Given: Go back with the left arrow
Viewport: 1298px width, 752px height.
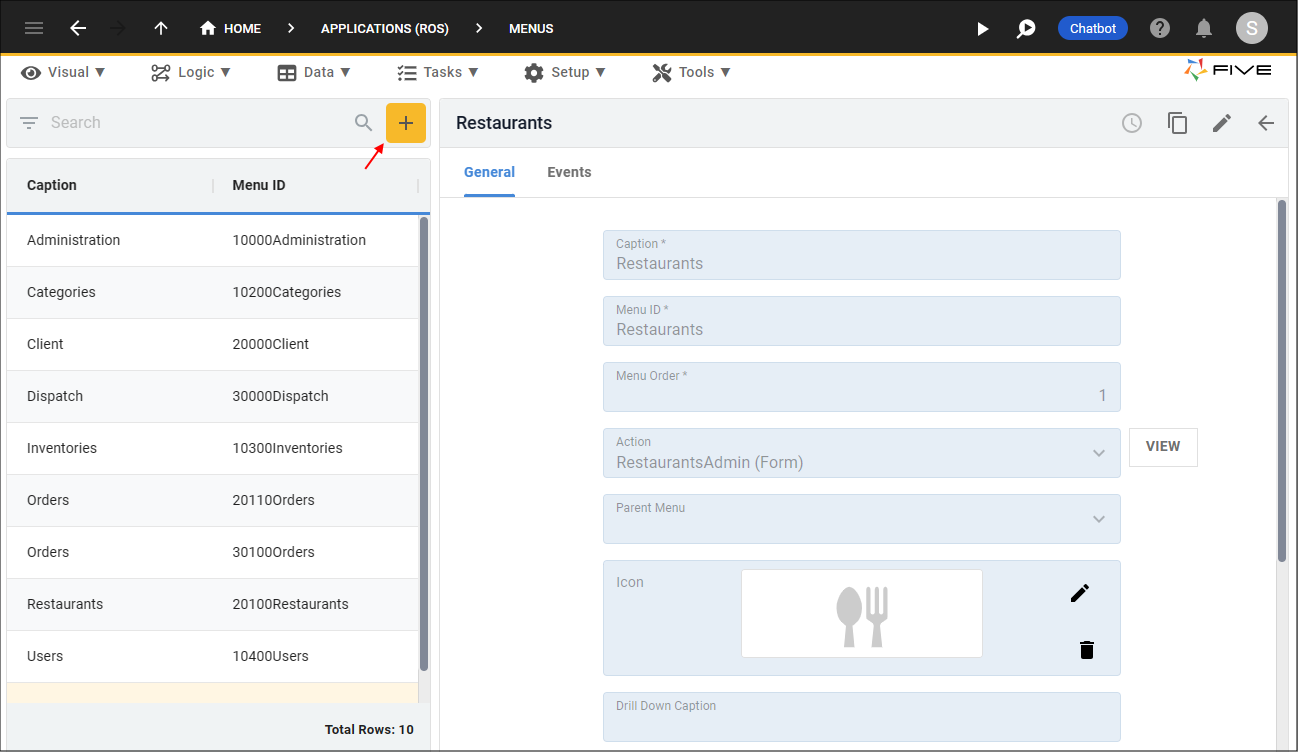Looking at the screenshot, I should pos(78,28).
